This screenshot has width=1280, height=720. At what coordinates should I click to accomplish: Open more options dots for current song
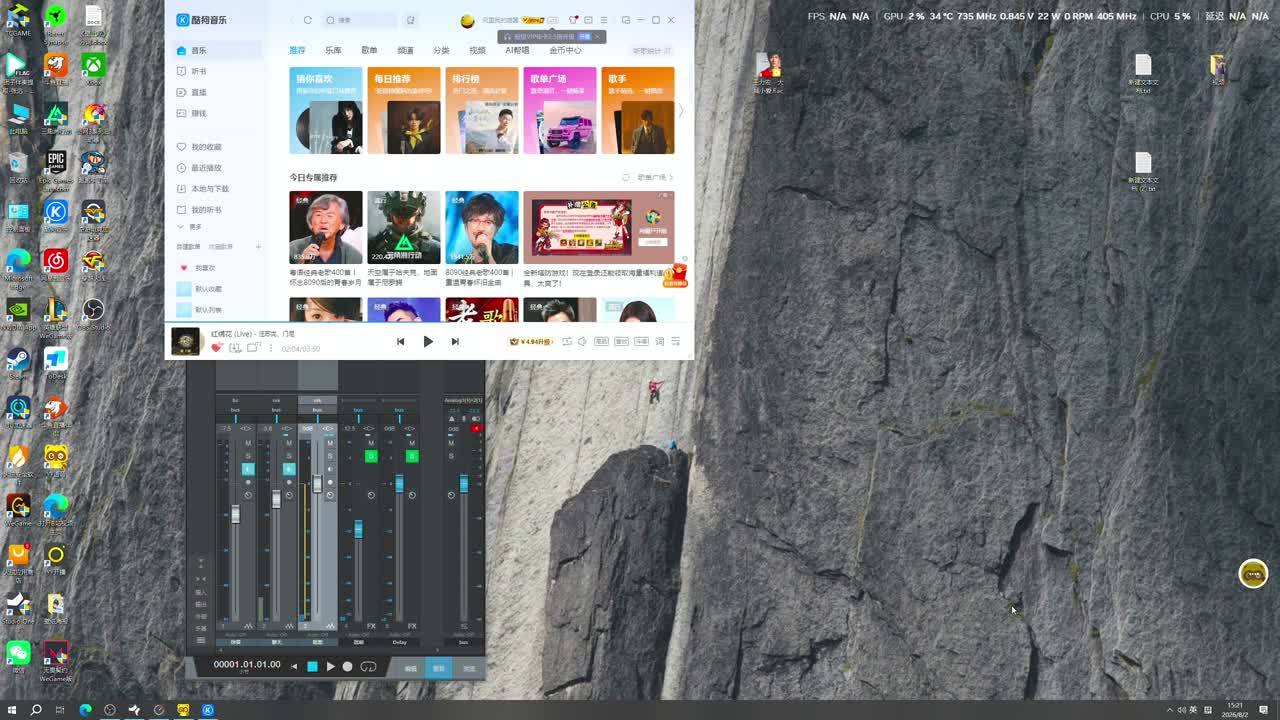[x=271, y=347]
